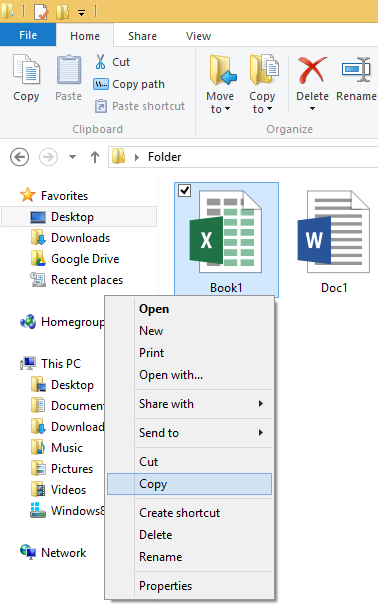Click the Copy icon in Clipboard group
The height and width of the screenshot is (606, 378).
pyautogui.click(x=26, y=70)
